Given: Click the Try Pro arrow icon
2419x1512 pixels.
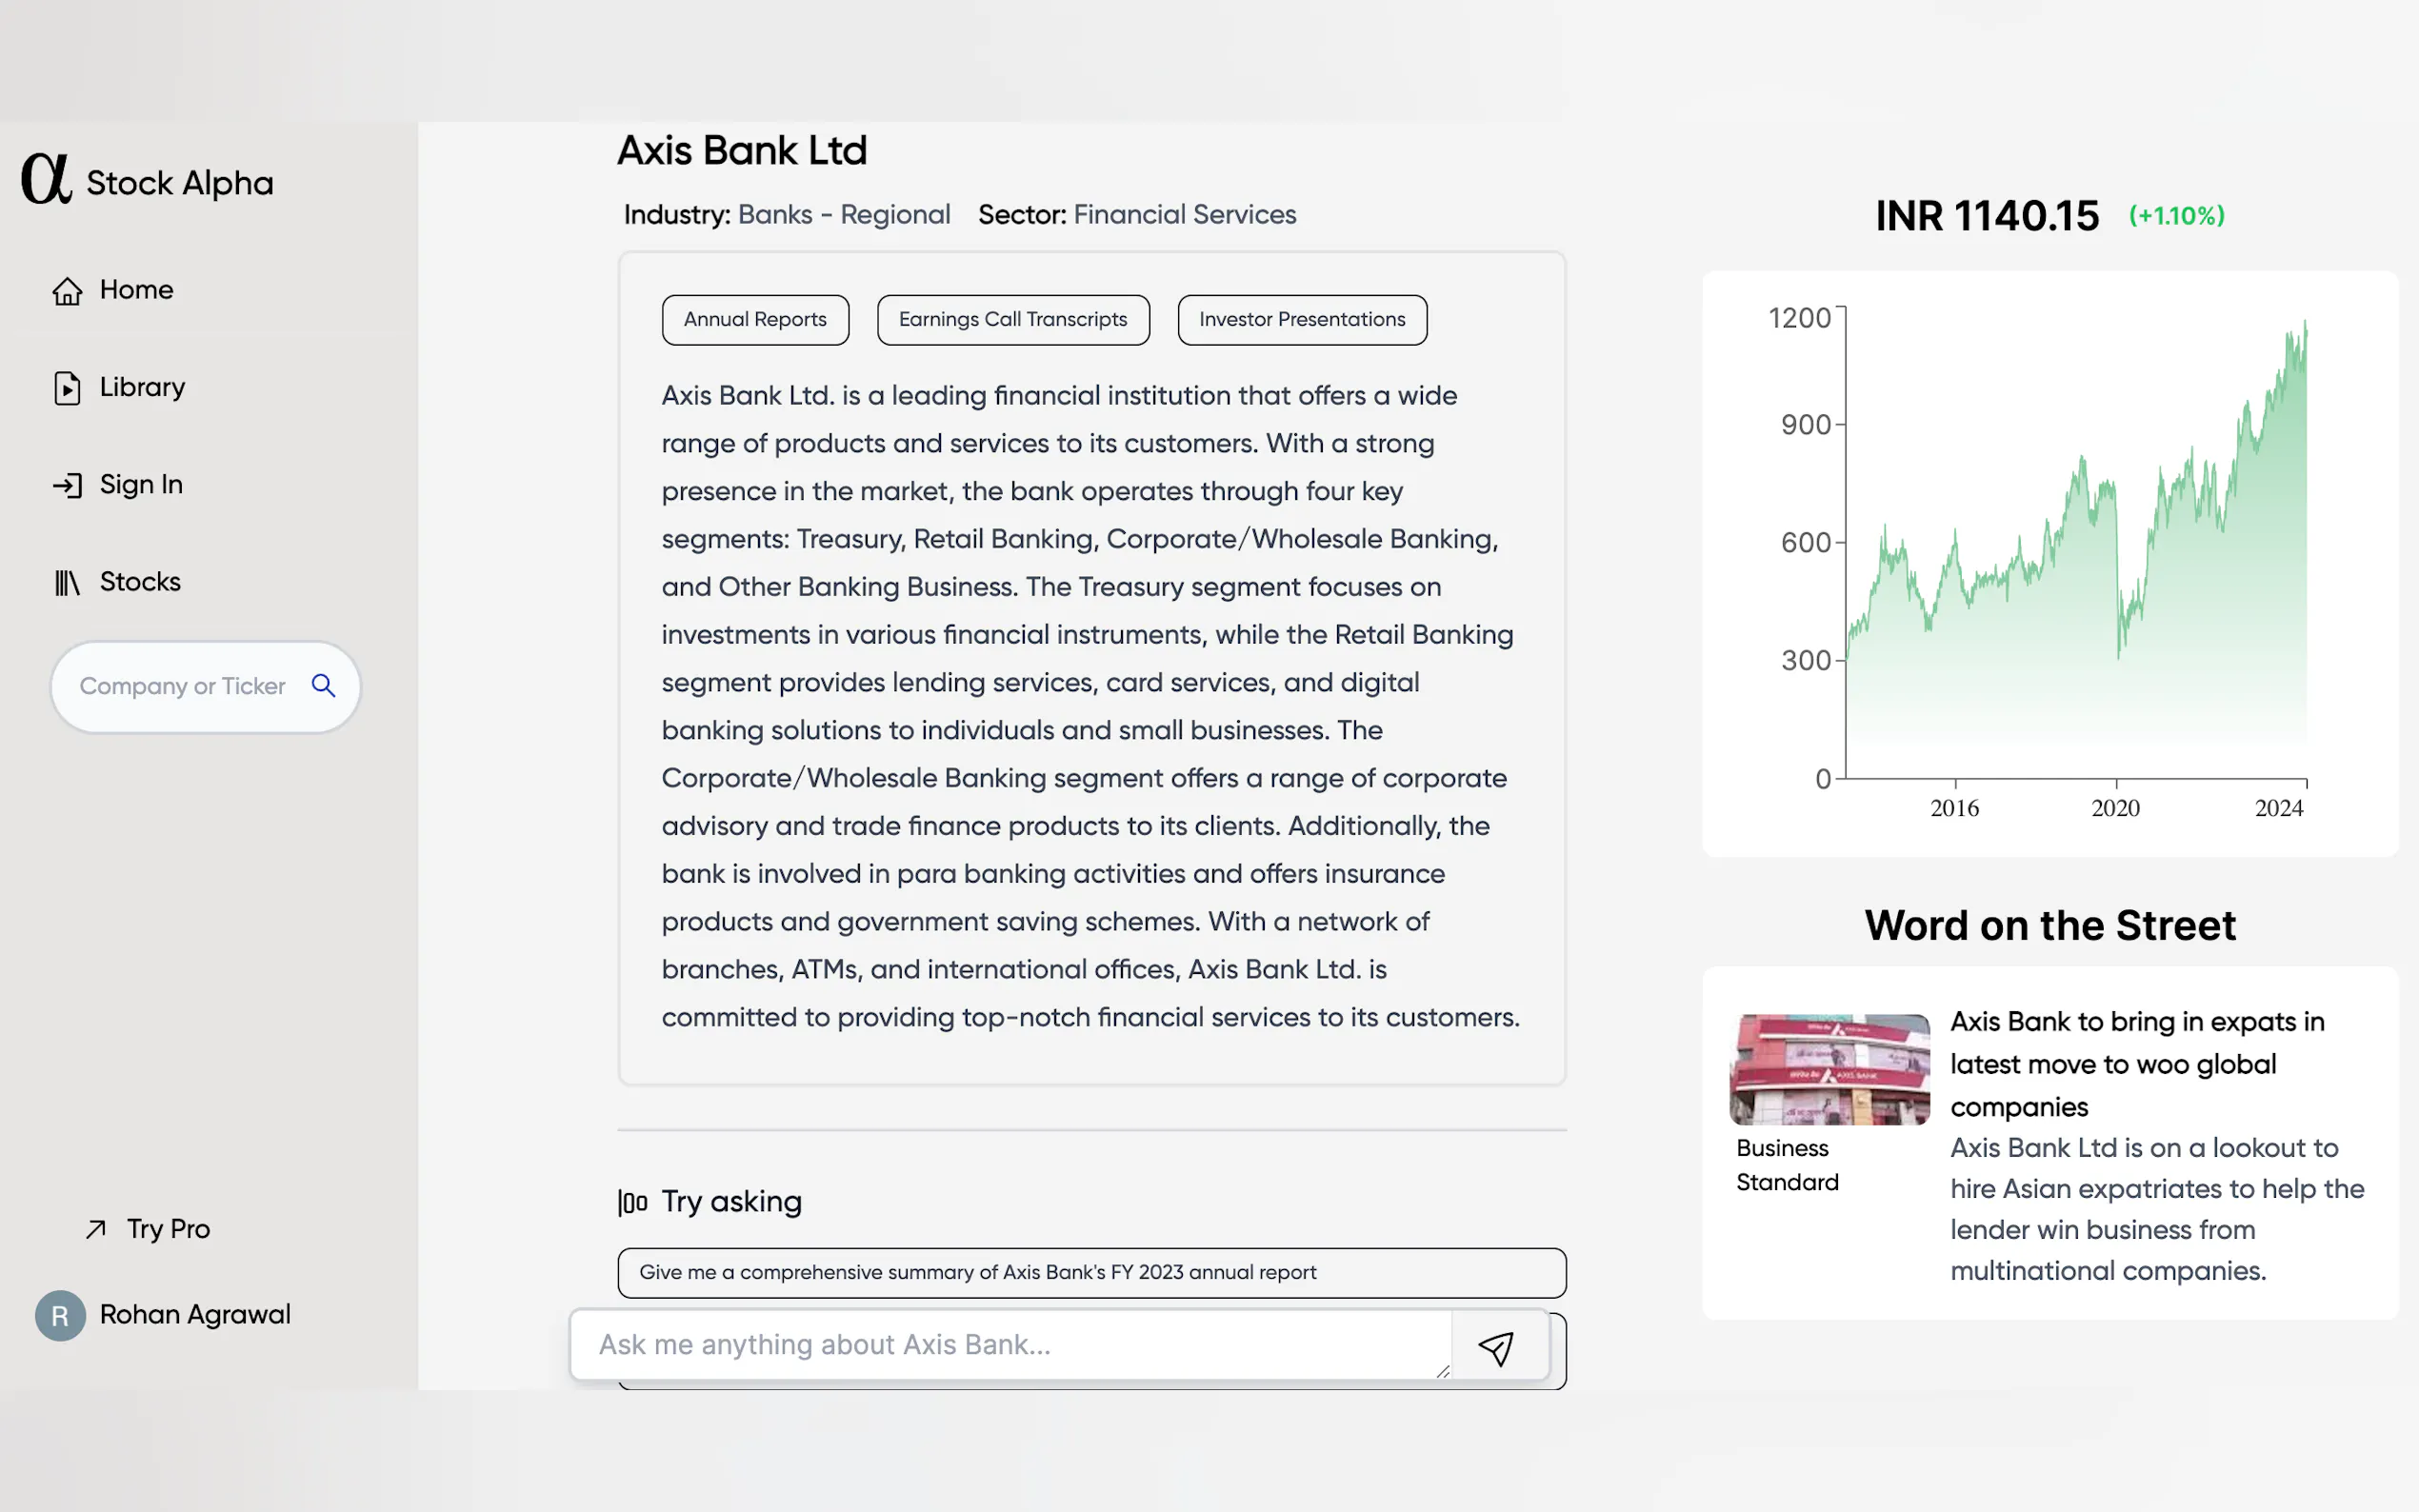Looking at the screenshot, I should [96, 1229].
